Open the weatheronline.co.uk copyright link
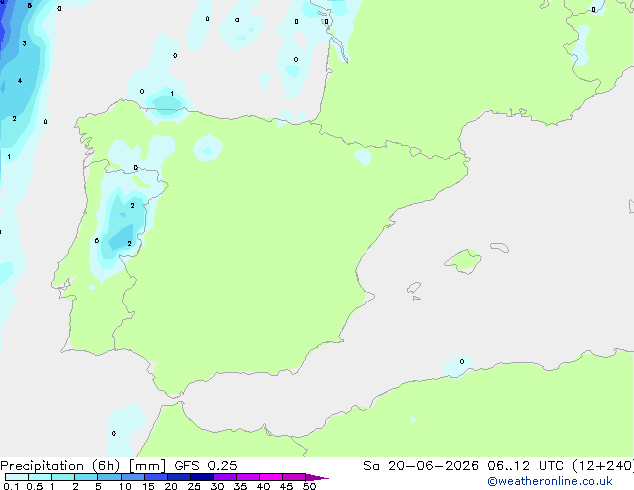The width and height of the screenshot is (634, 490). [x=550, y=481]
